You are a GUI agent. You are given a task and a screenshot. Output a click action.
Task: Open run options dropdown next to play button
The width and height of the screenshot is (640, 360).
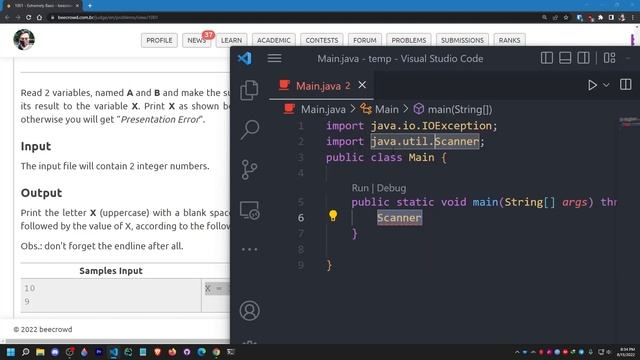coord(606,85)
